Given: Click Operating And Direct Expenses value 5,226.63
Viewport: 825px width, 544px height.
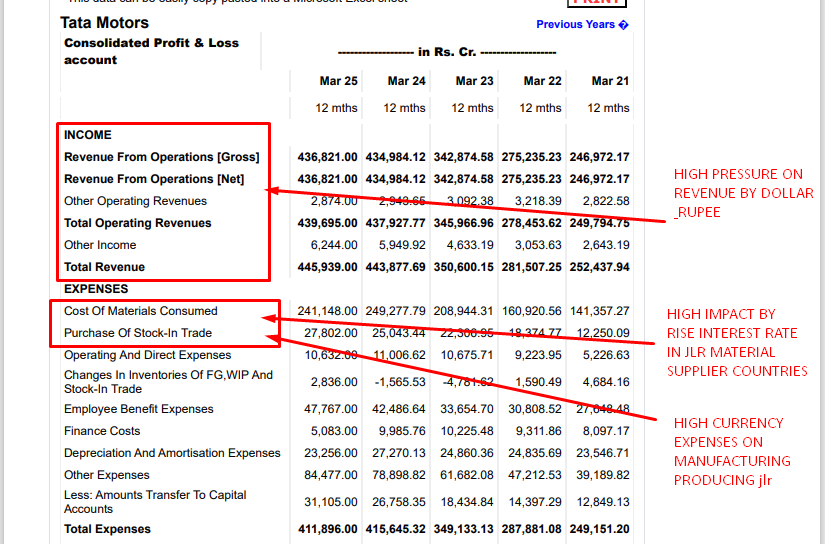Looking at the screenshot, I should pyautogui.click(x=606, y=355).
